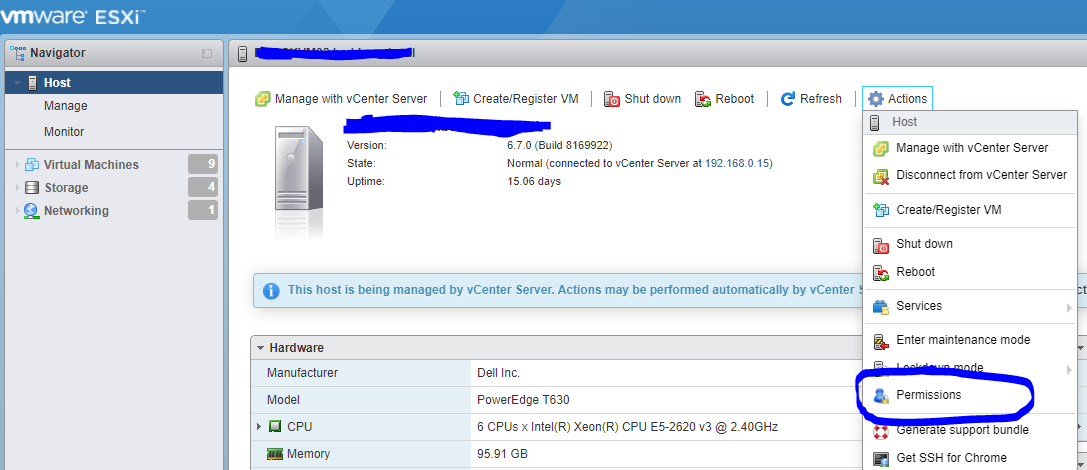Select Networking in Navigator
This screenshot has height=470, width=1087.
77,211
